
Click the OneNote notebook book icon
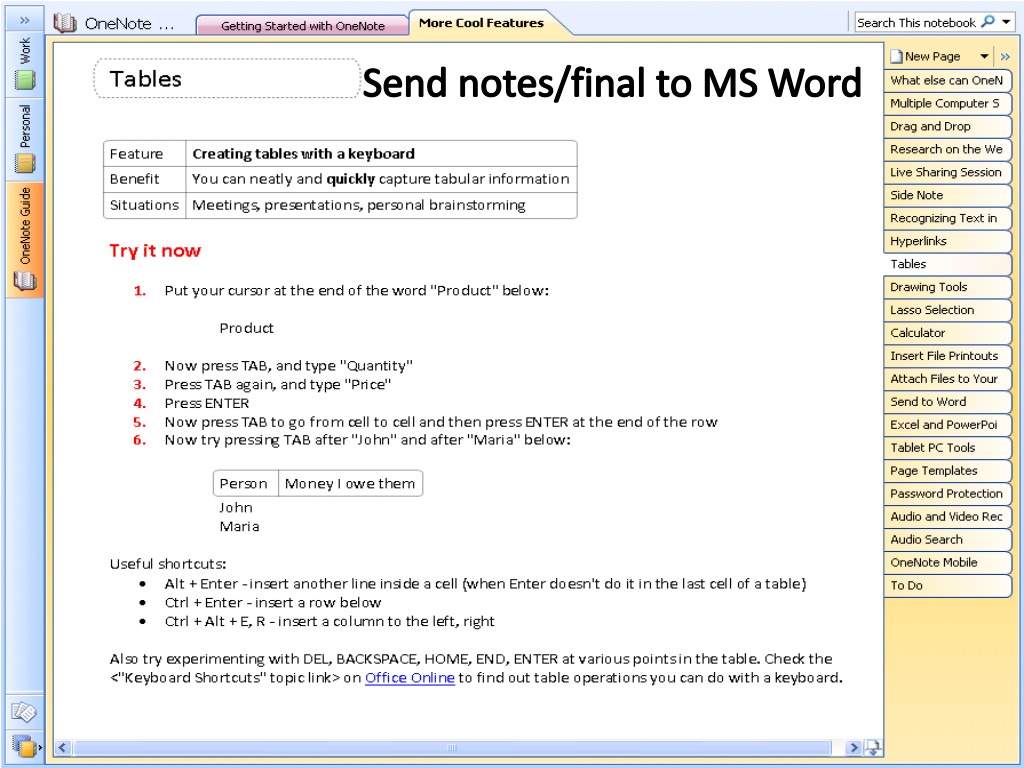[65, 23]
